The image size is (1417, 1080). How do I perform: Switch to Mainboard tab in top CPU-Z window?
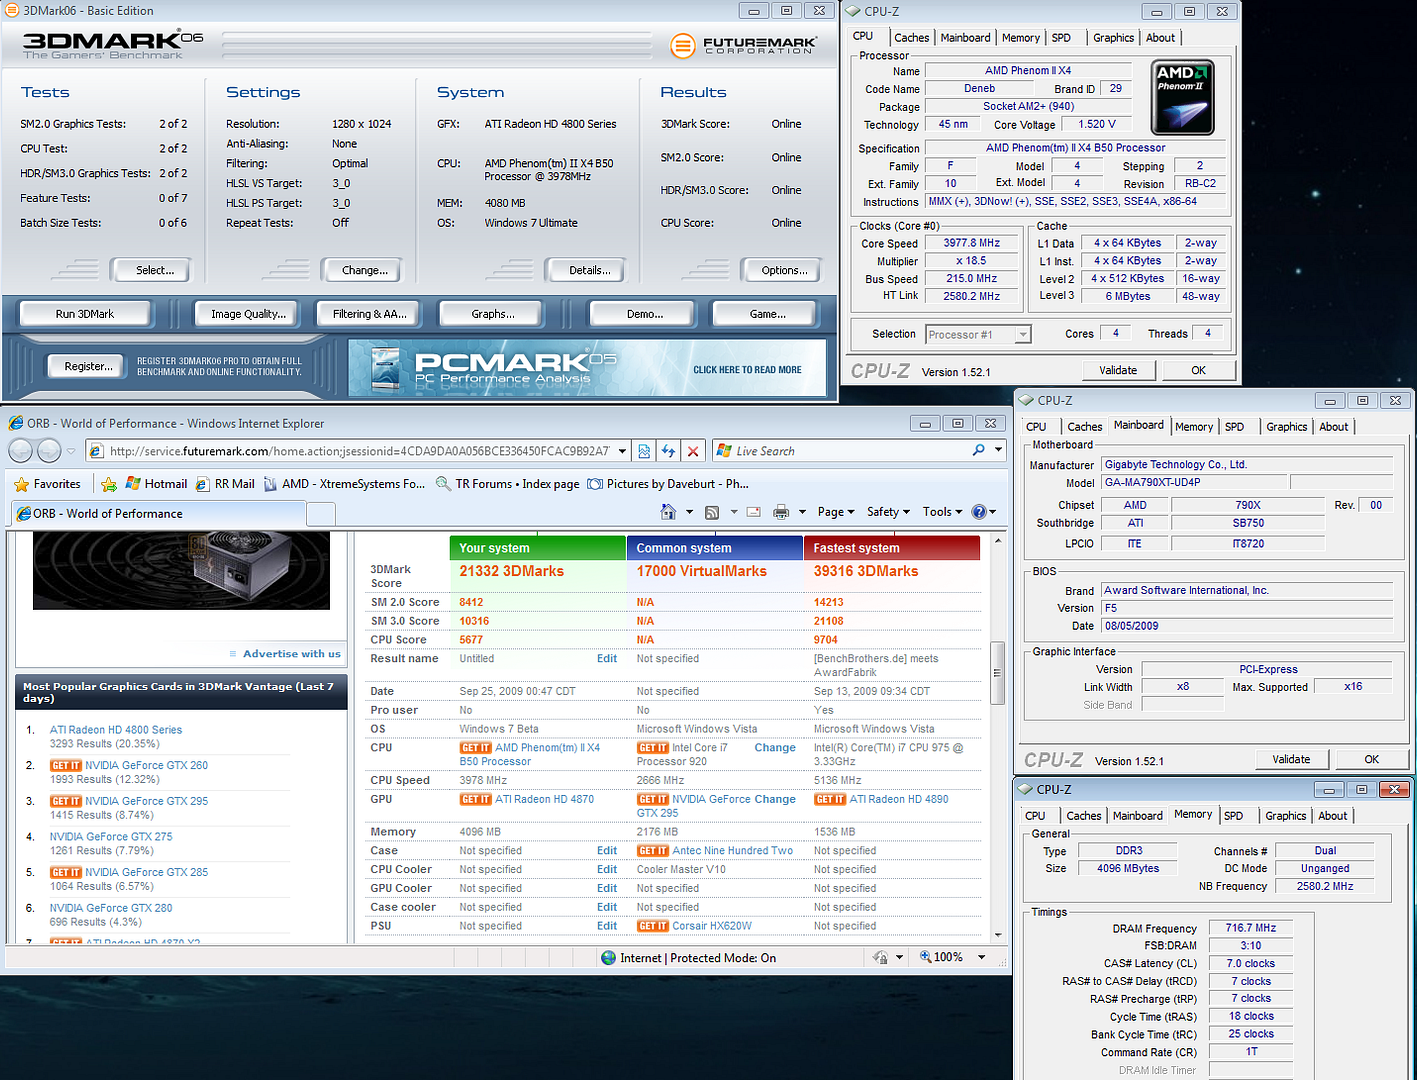pos(965,38)
